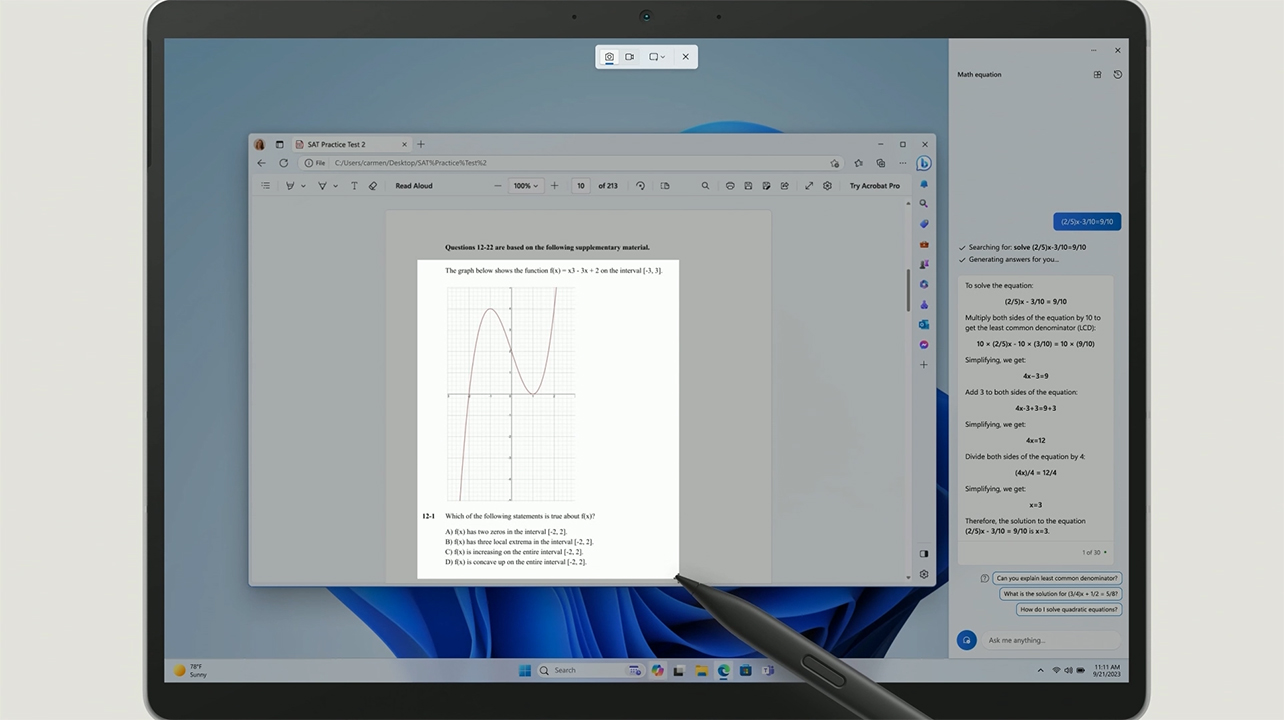This screenshot has width=1284, height=720.
Task: Toggle the PDF page view layout
Action: click(665, 186)
